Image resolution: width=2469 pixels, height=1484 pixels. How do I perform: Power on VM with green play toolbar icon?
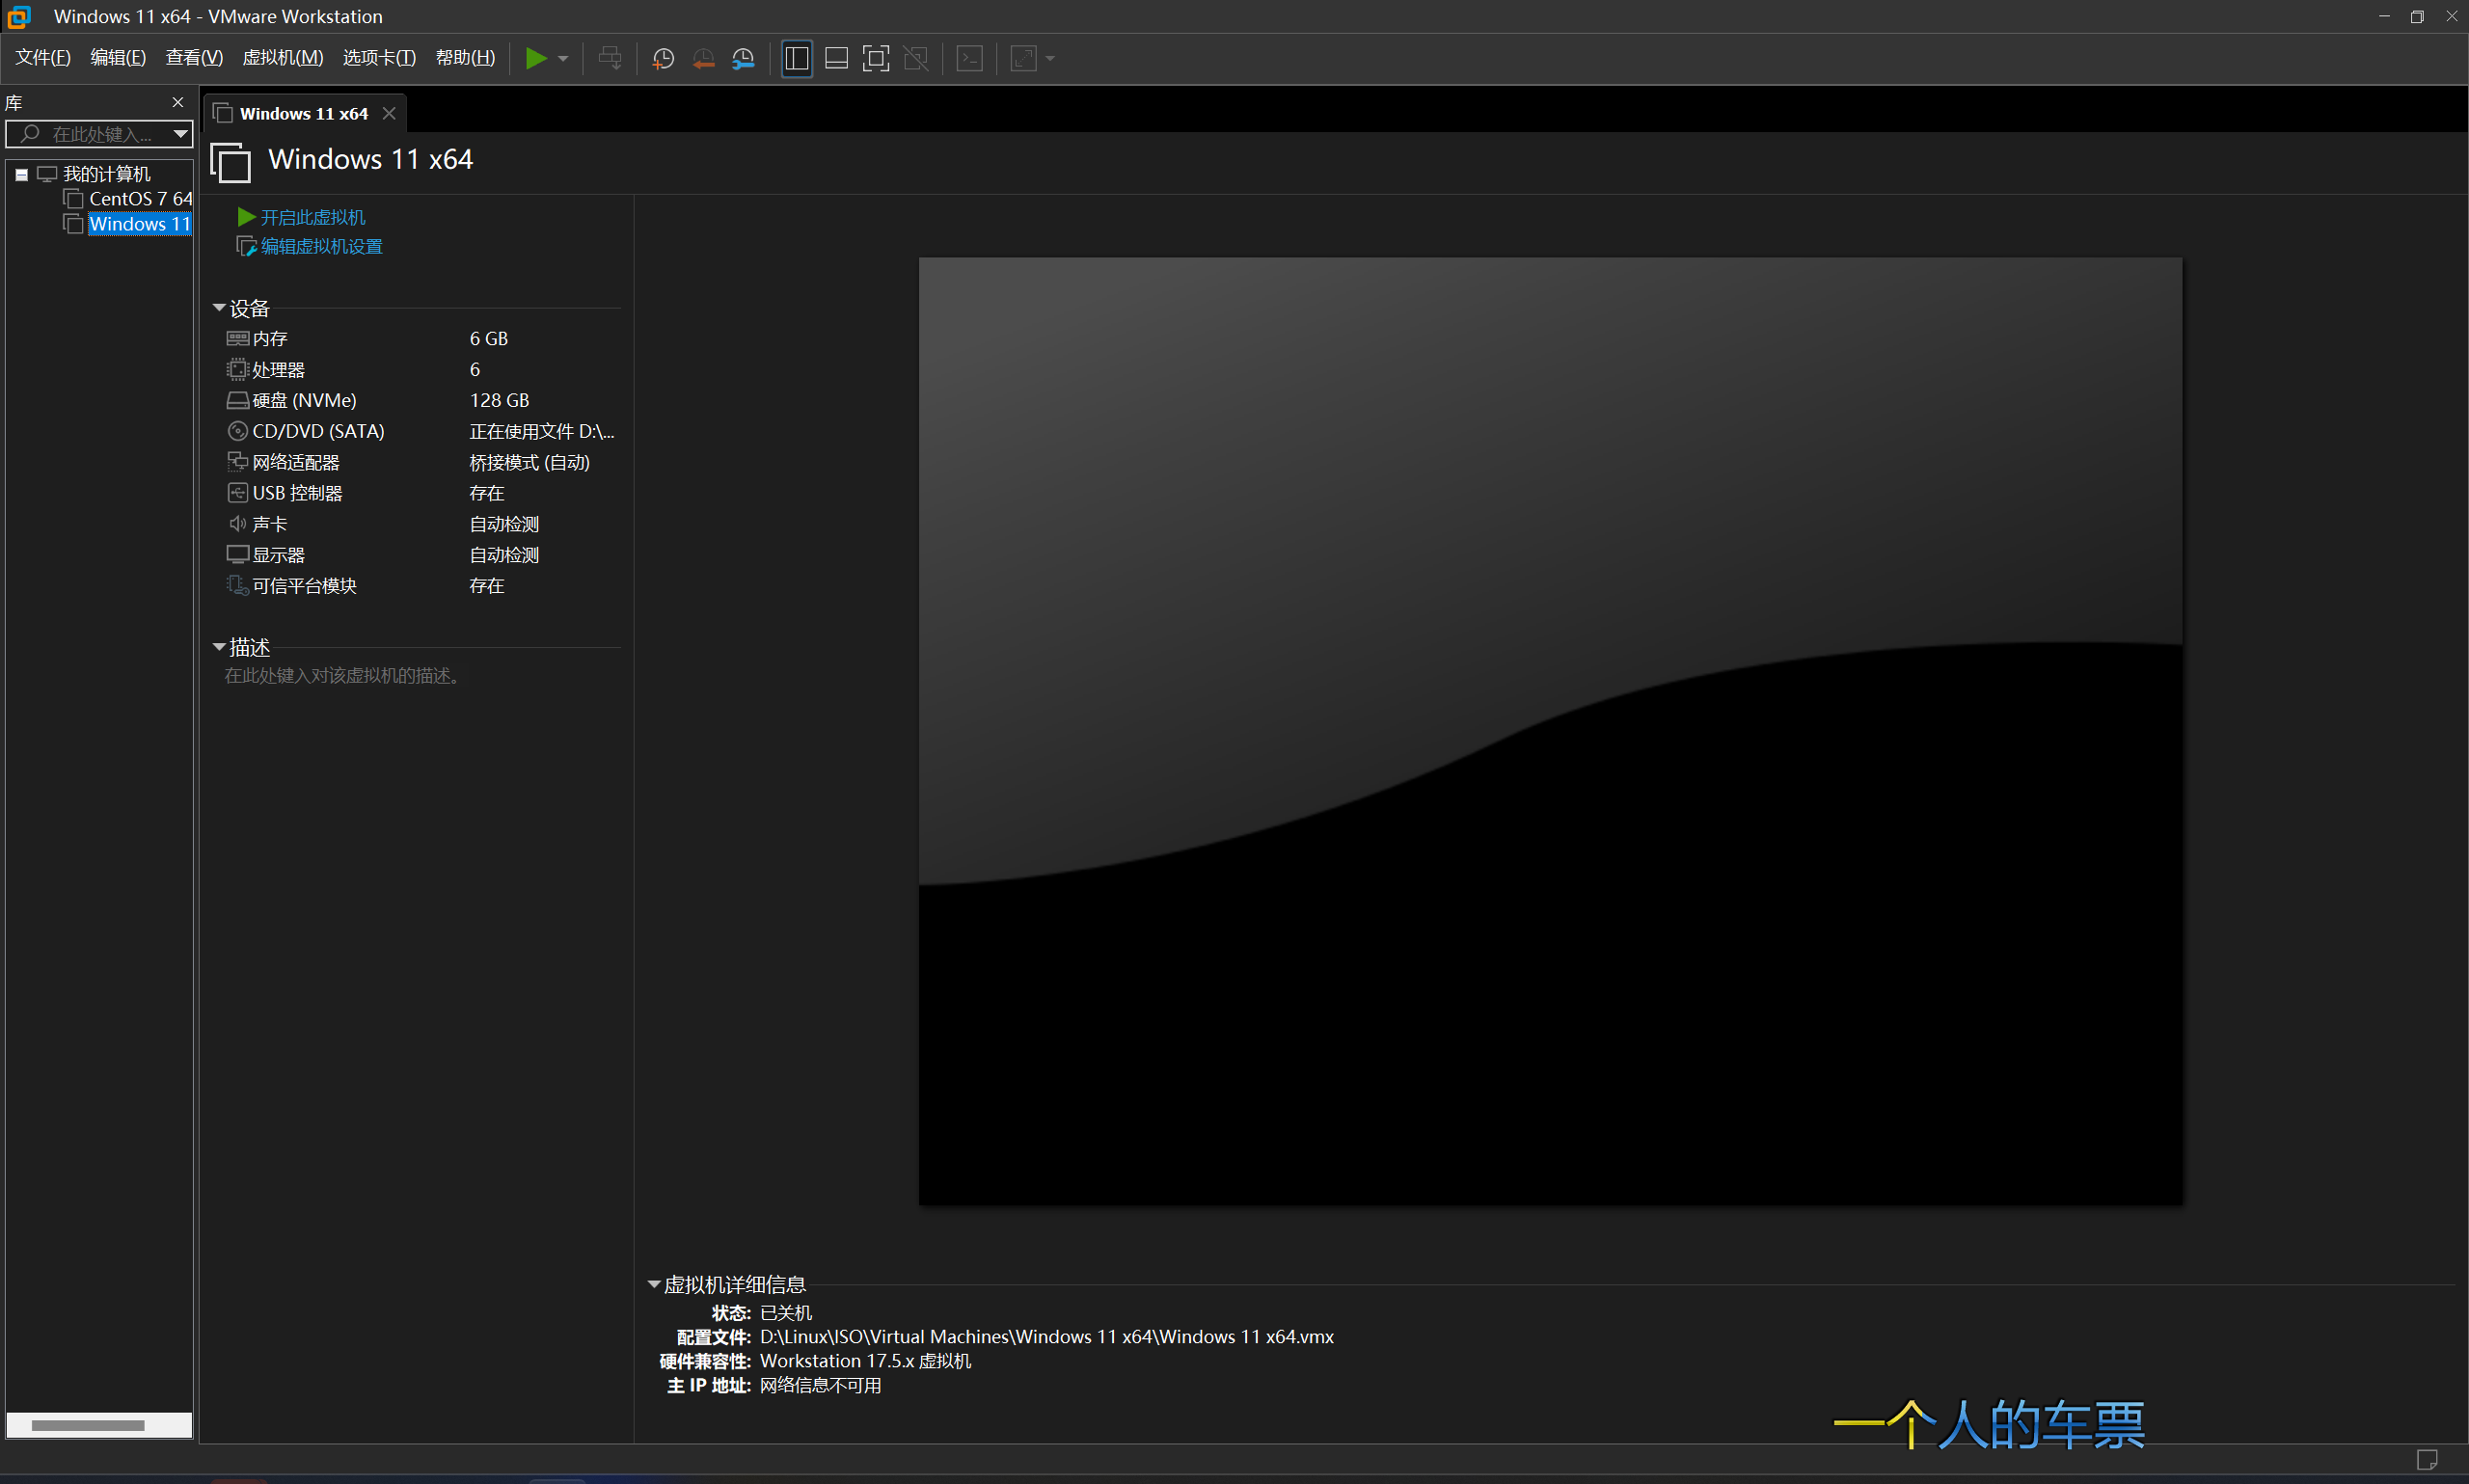(x=536, y=58)
